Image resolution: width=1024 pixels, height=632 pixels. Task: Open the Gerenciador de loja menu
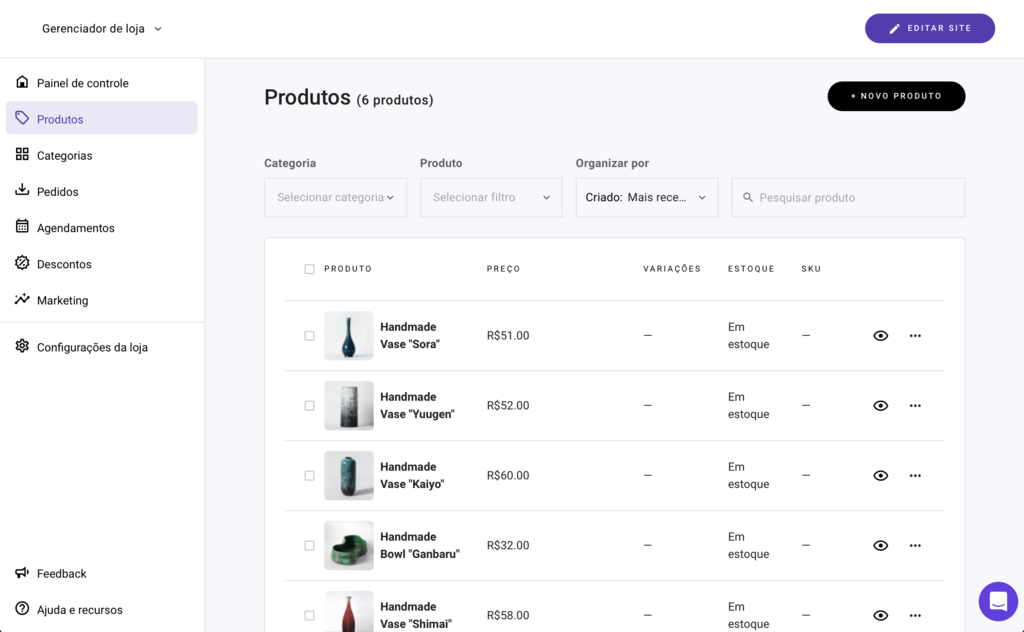click(100, 28)
